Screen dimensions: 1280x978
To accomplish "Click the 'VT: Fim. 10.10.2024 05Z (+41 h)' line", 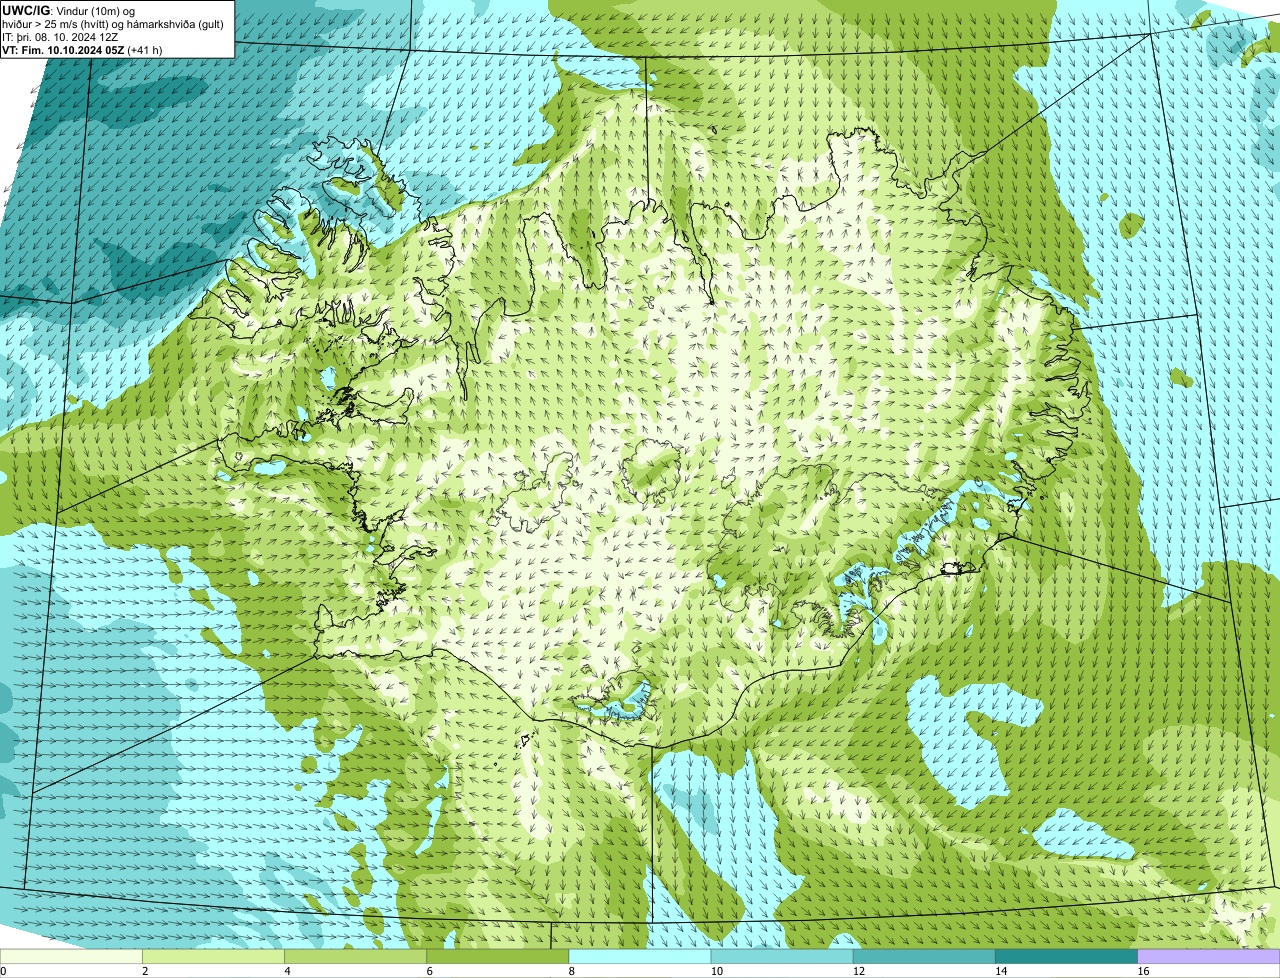I will pyautogui.click(x=82, y=50).
